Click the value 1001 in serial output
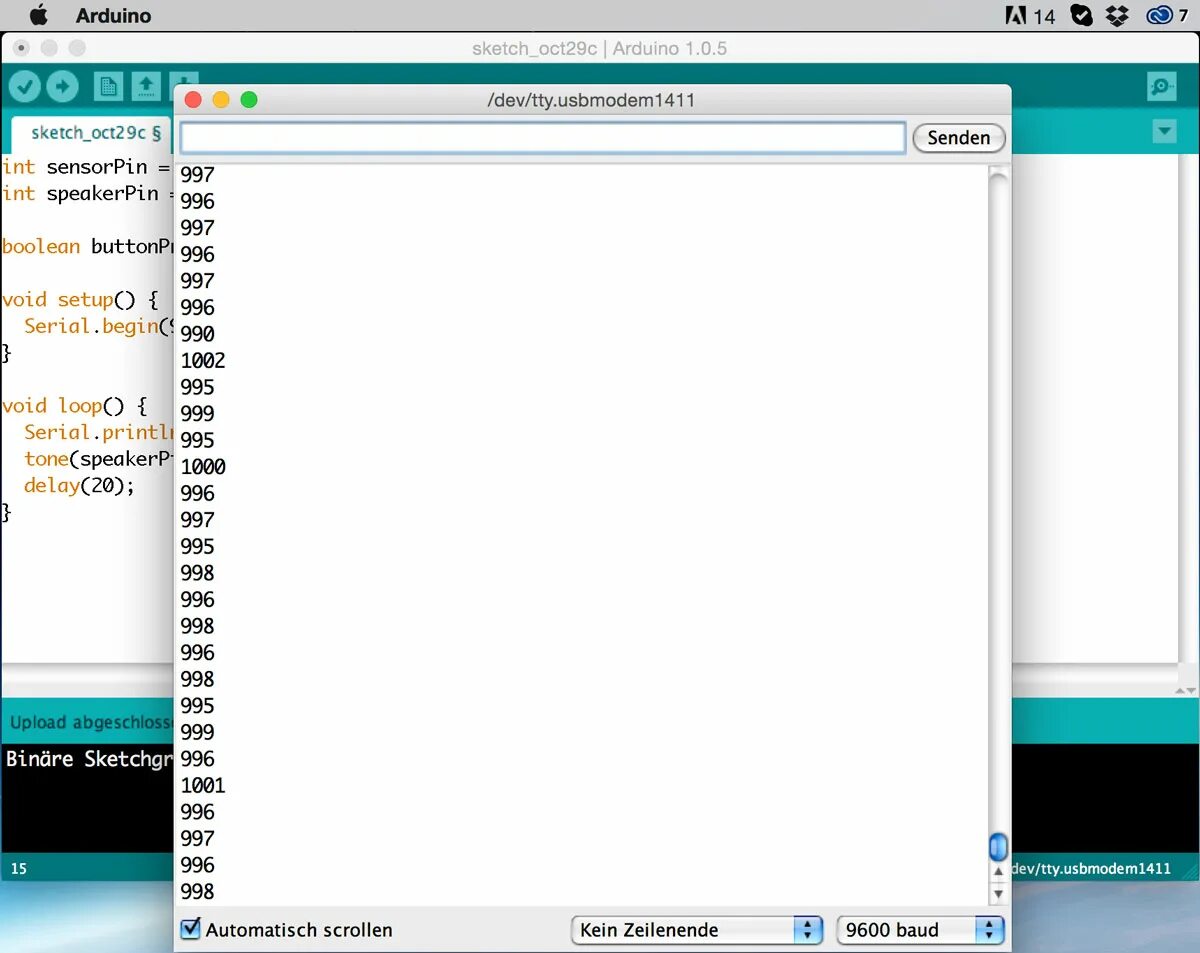 (203, 785)
